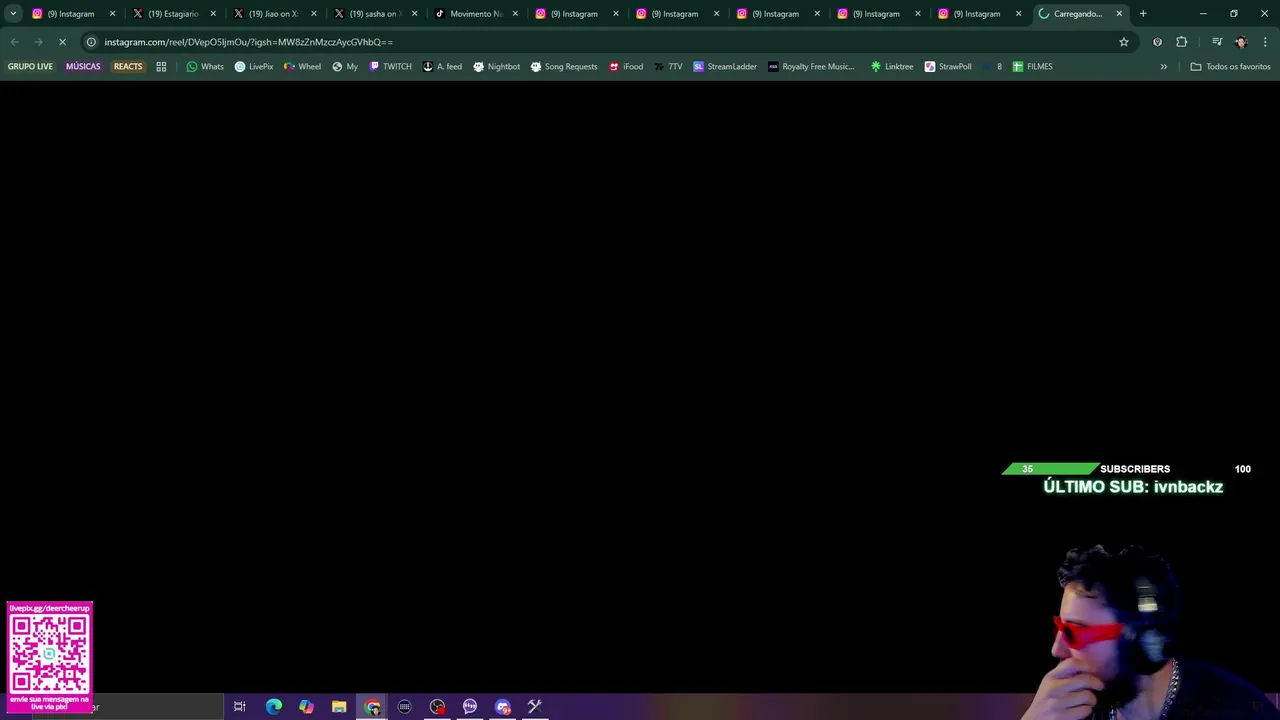The image size is (1280, 720).
Task: Open the OBS Studio taskbar icon
Action: pos(437,707)
